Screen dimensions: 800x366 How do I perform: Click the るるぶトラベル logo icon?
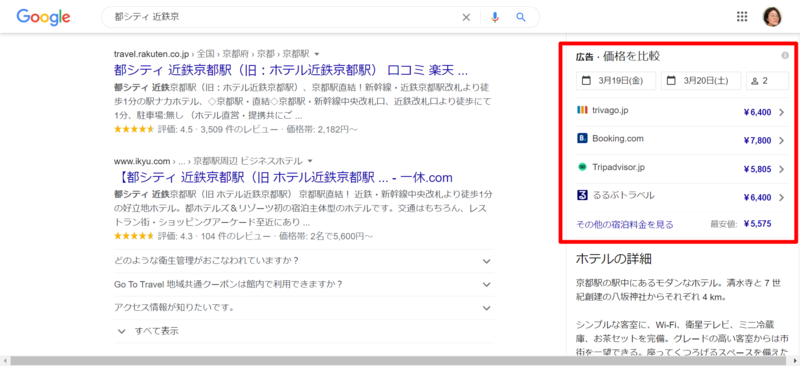[582, 196]
